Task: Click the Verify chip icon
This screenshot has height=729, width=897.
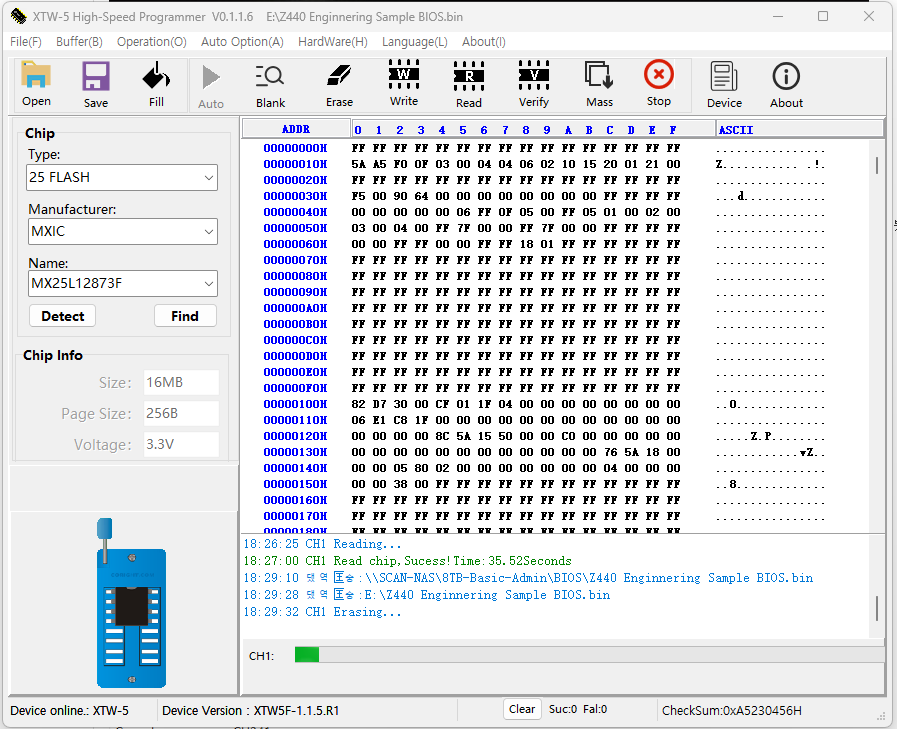Action: tap(533, 84)
